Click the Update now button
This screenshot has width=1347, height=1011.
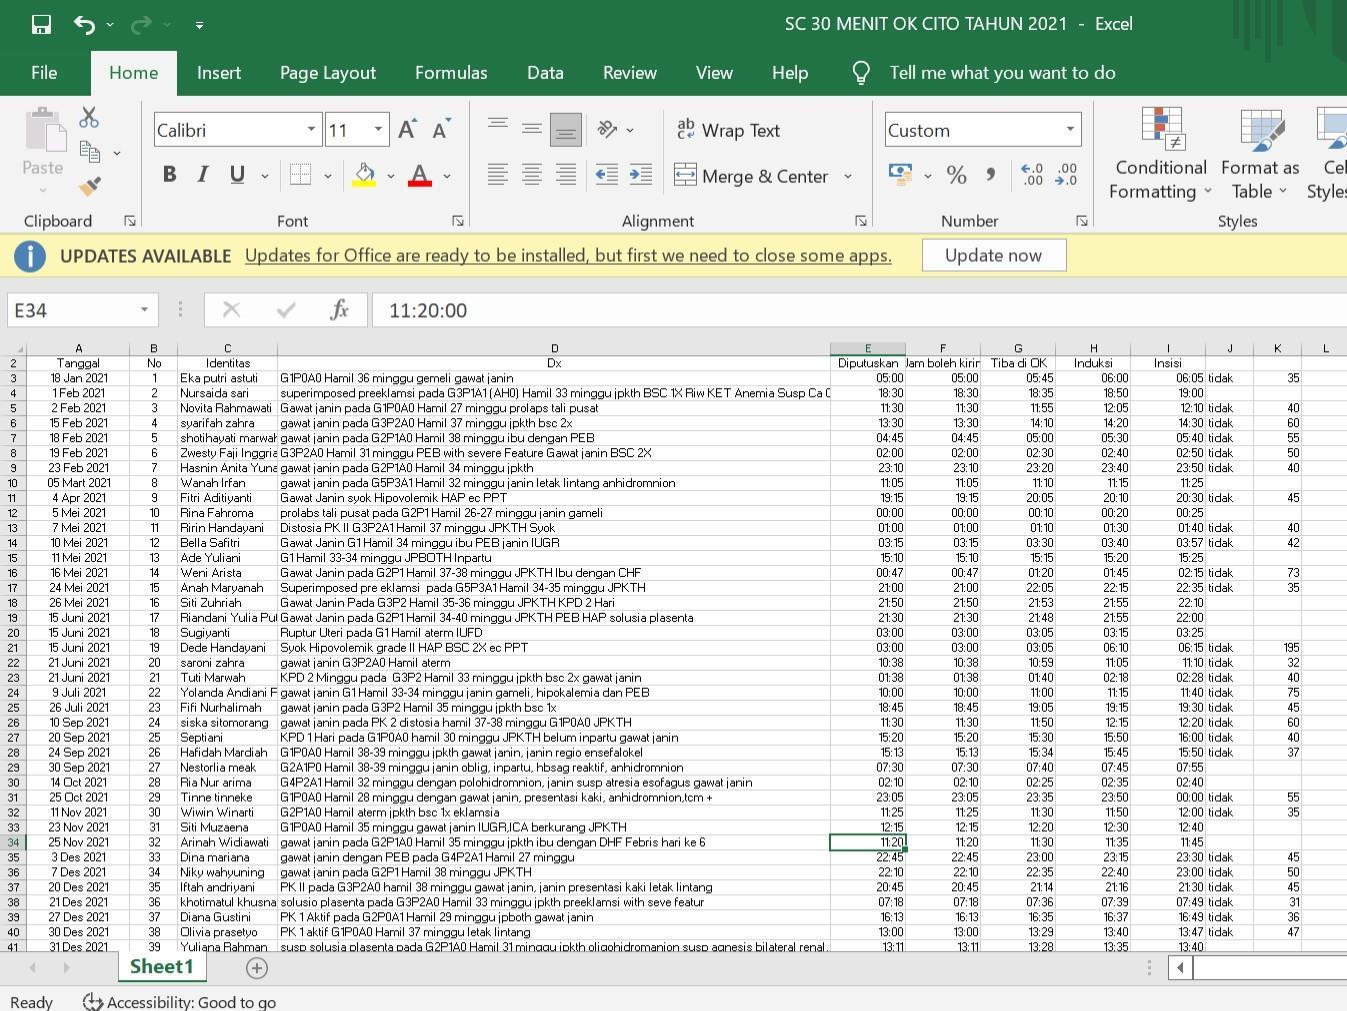pos(993,255)
